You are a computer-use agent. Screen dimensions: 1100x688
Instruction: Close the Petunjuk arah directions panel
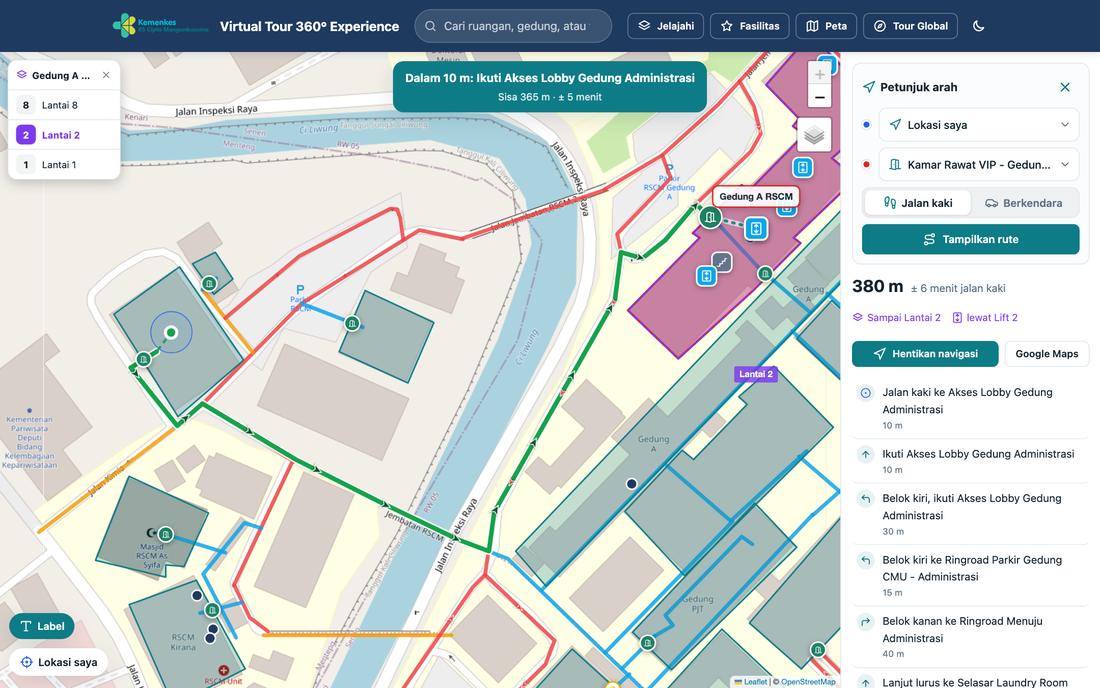click(1065, 87)
